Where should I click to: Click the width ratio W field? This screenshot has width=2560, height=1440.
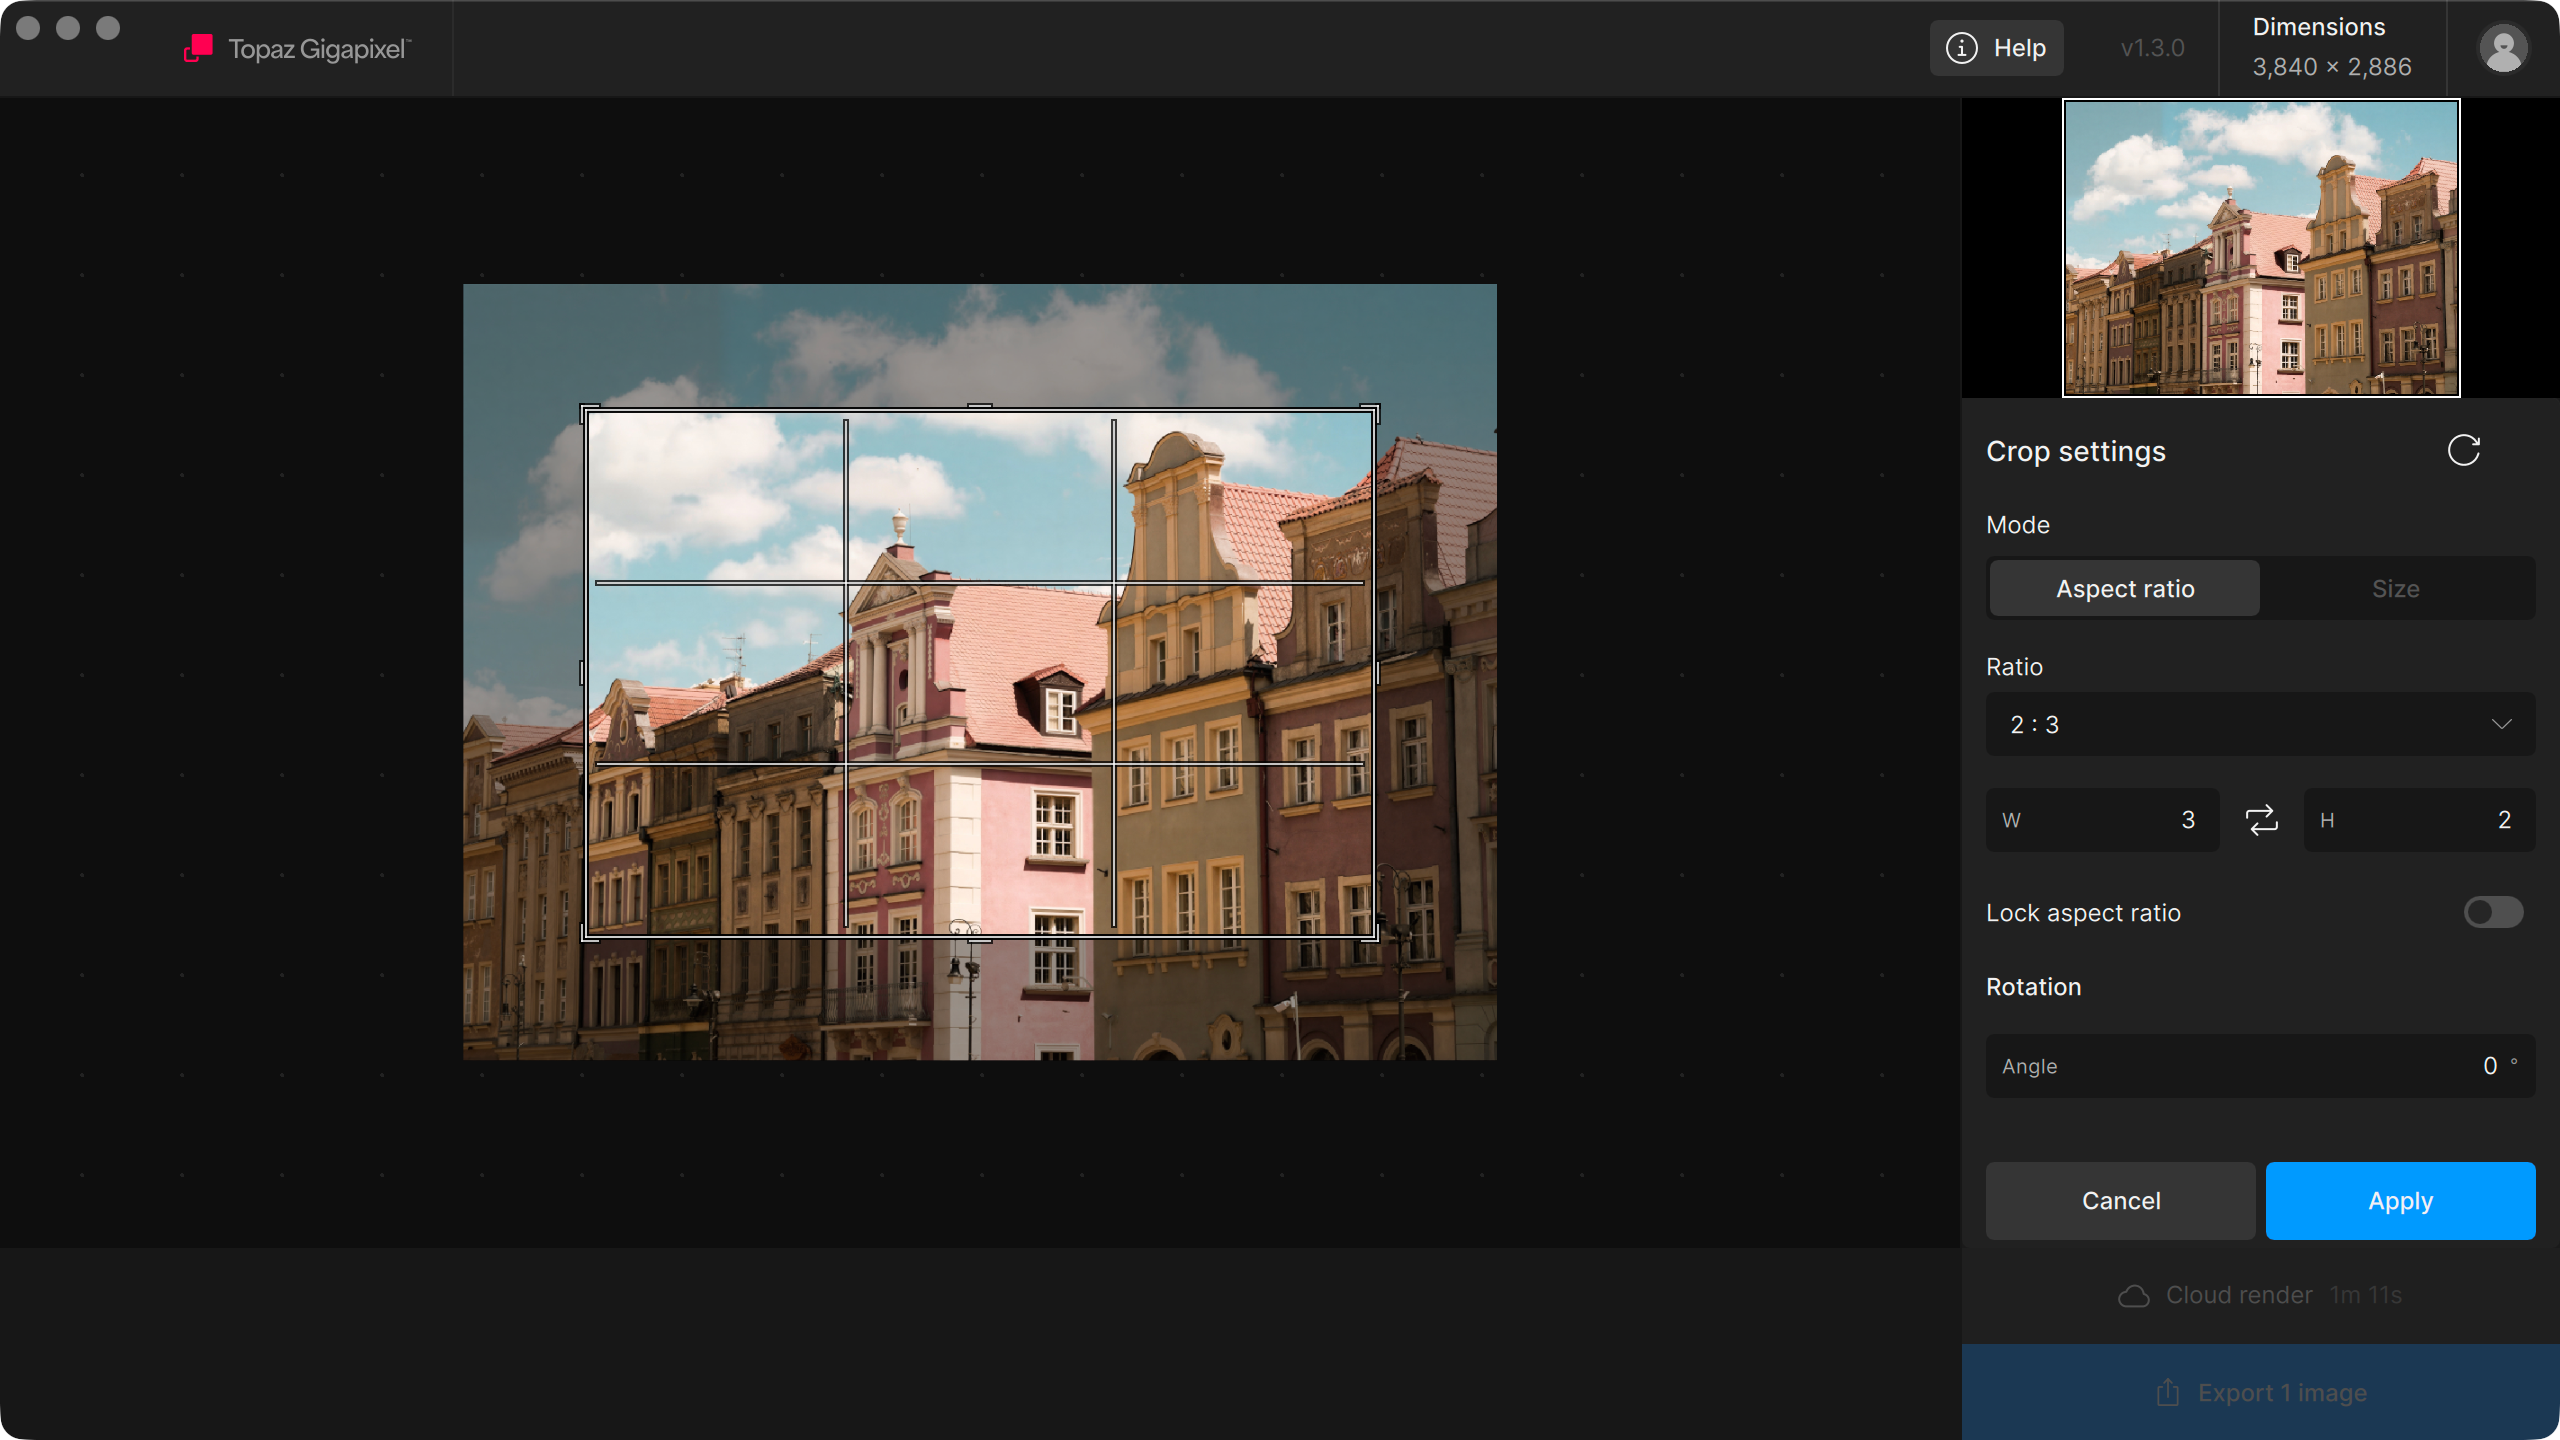pos(2102,820)
